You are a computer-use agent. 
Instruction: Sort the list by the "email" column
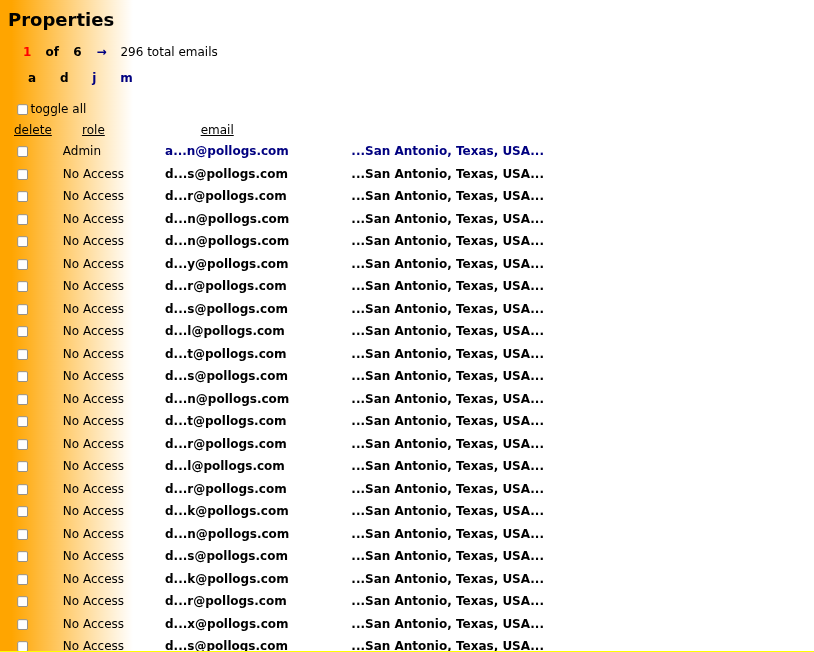point(217,129)
